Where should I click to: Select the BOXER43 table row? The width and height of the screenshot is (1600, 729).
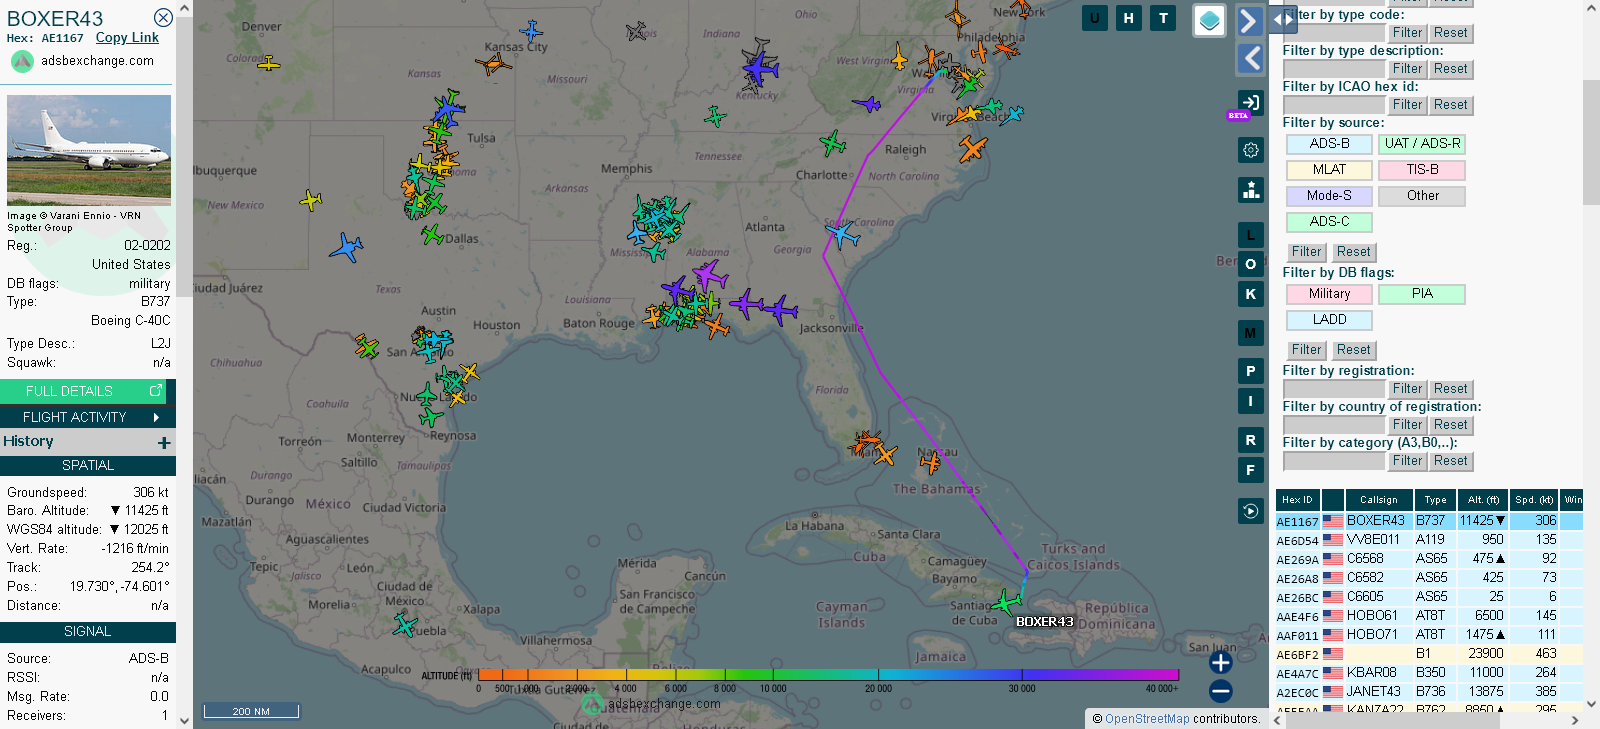pos(1429,521)
